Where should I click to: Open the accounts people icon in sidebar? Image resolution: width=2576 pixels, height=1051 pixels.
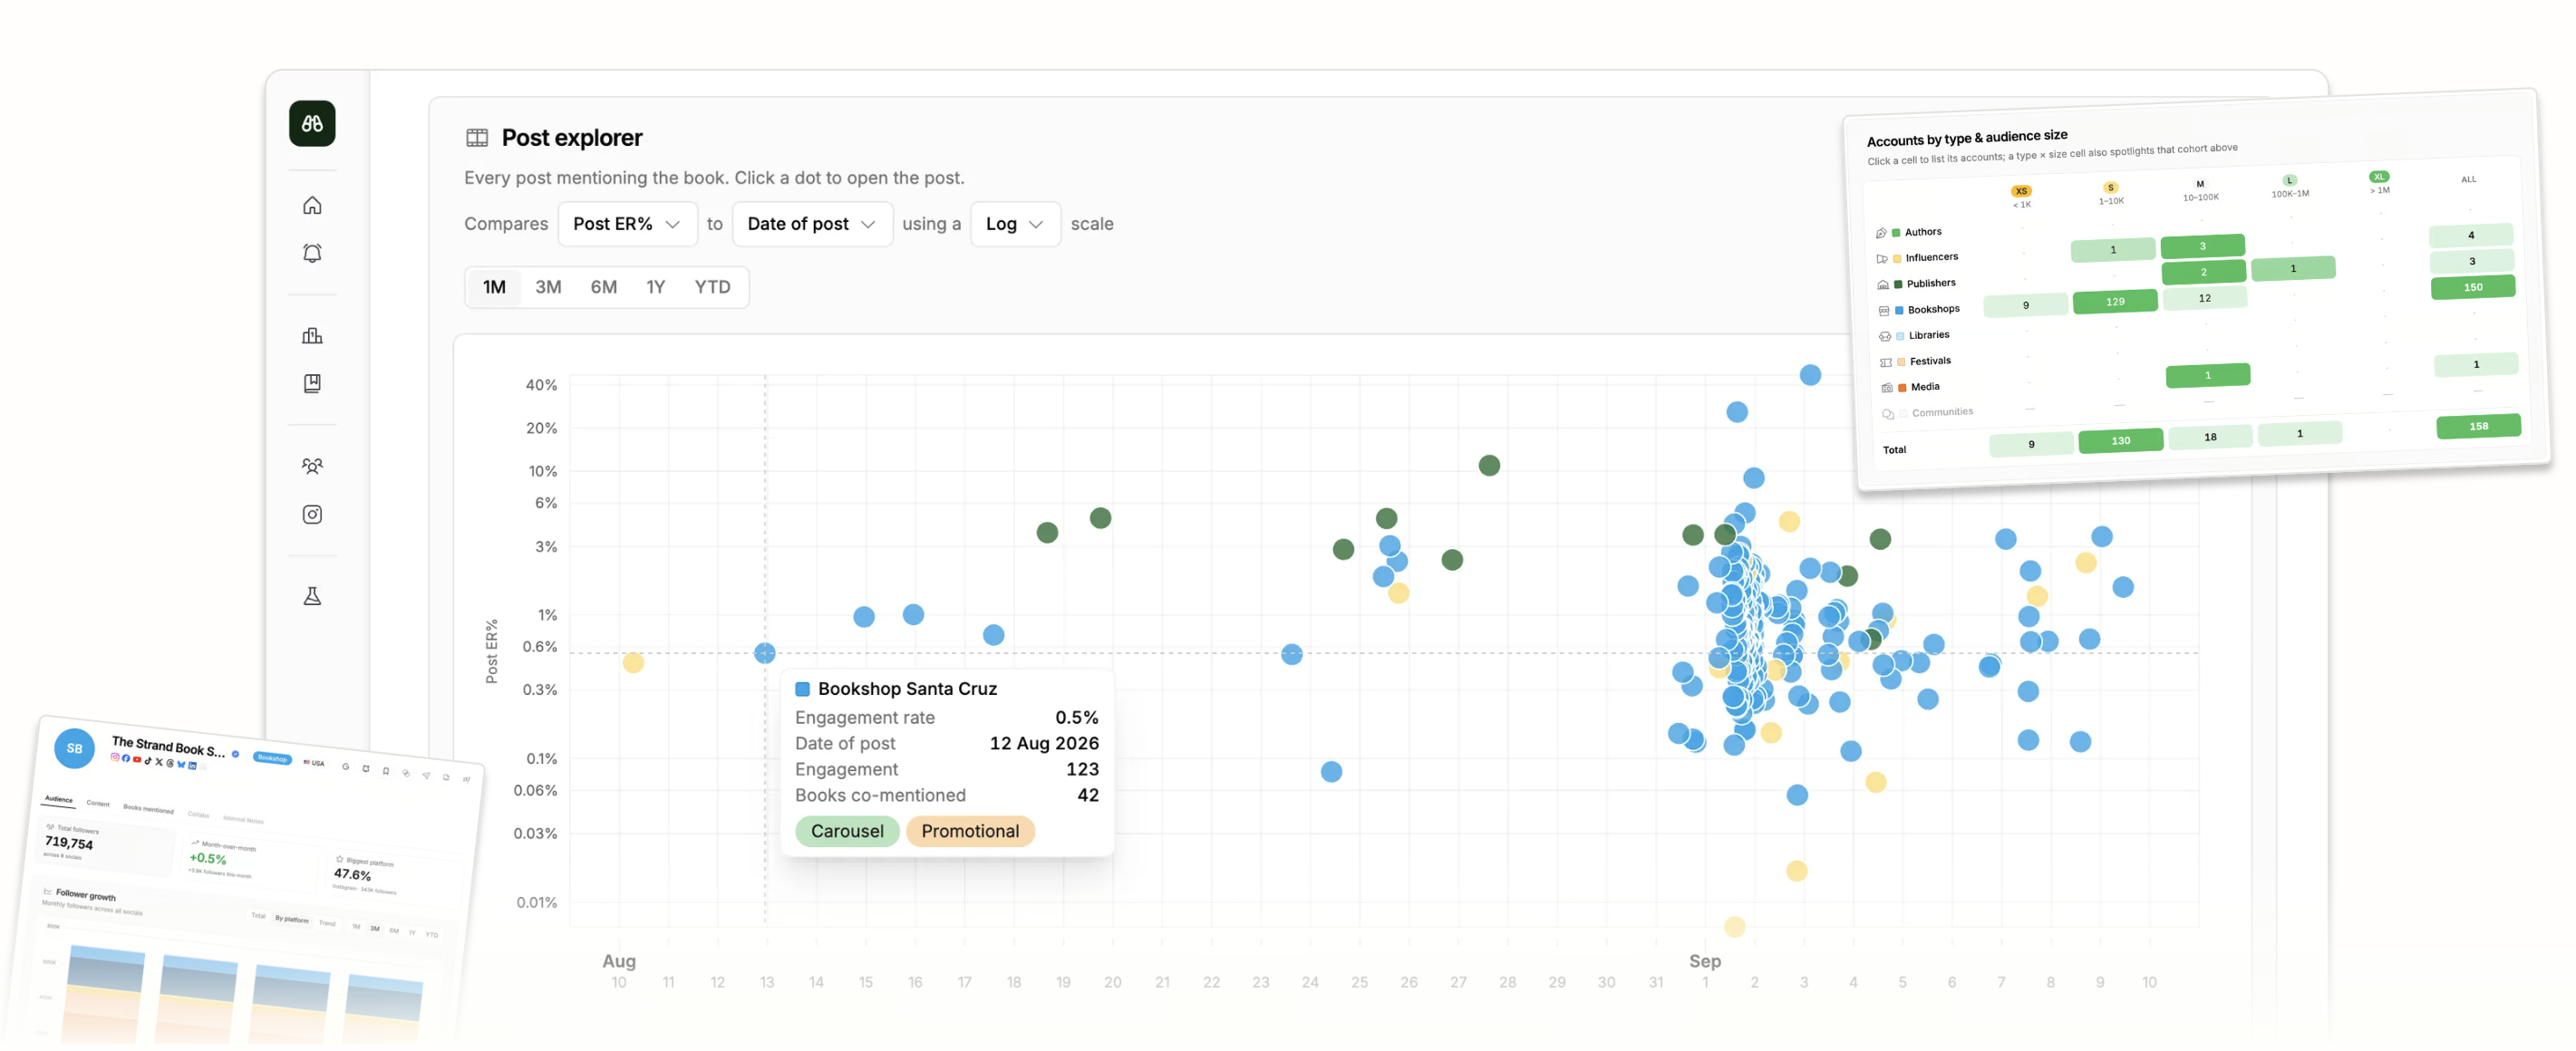(312, 466)
